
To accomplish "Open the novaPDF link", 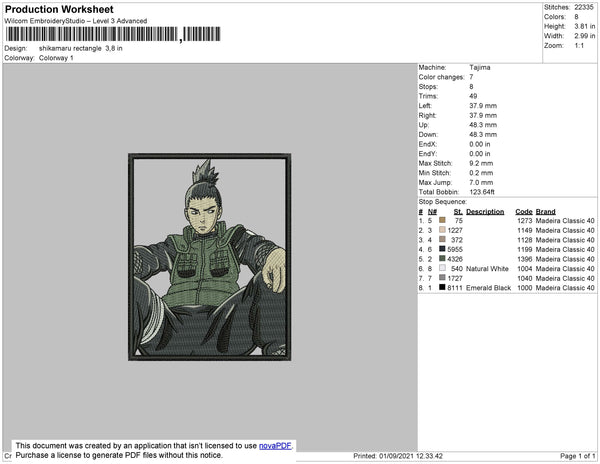I will 275,446.
